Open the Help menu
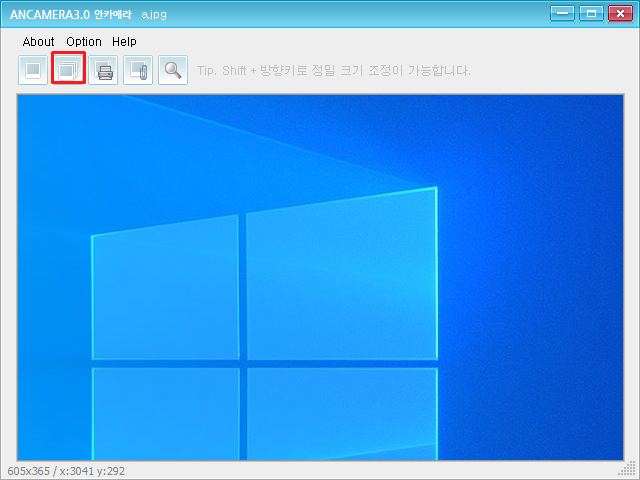 coord(124,42)
